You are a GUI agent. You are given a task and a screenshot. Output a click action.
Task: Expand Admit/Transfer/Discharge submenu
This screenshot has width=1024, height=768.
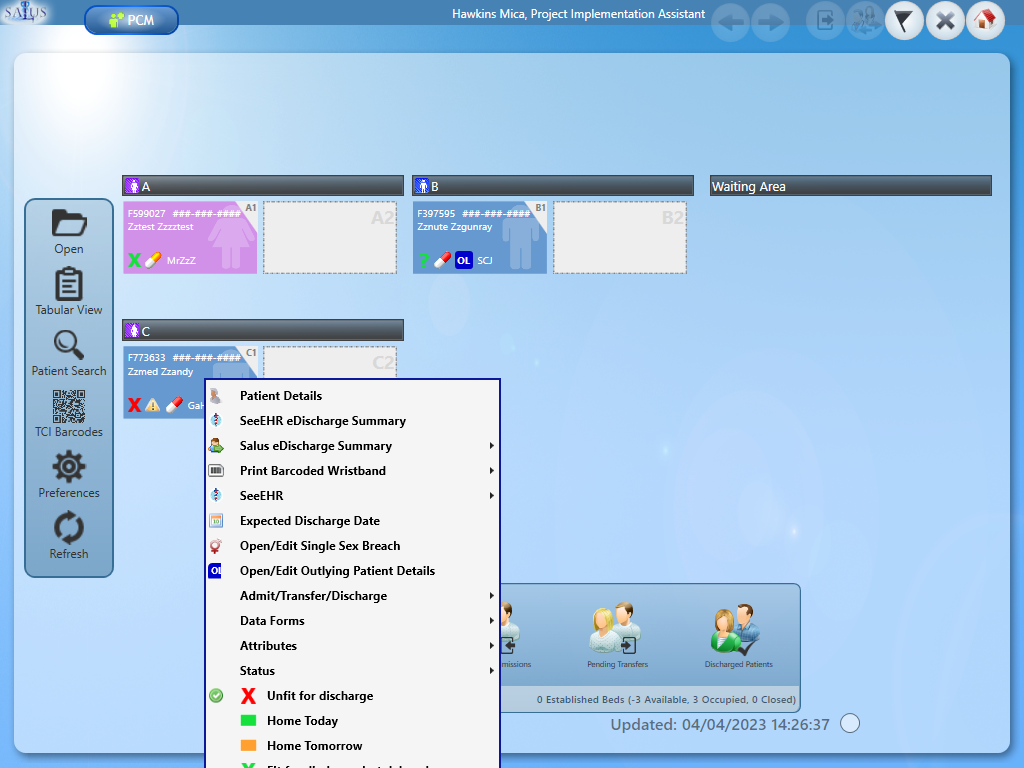coord(353,596)
